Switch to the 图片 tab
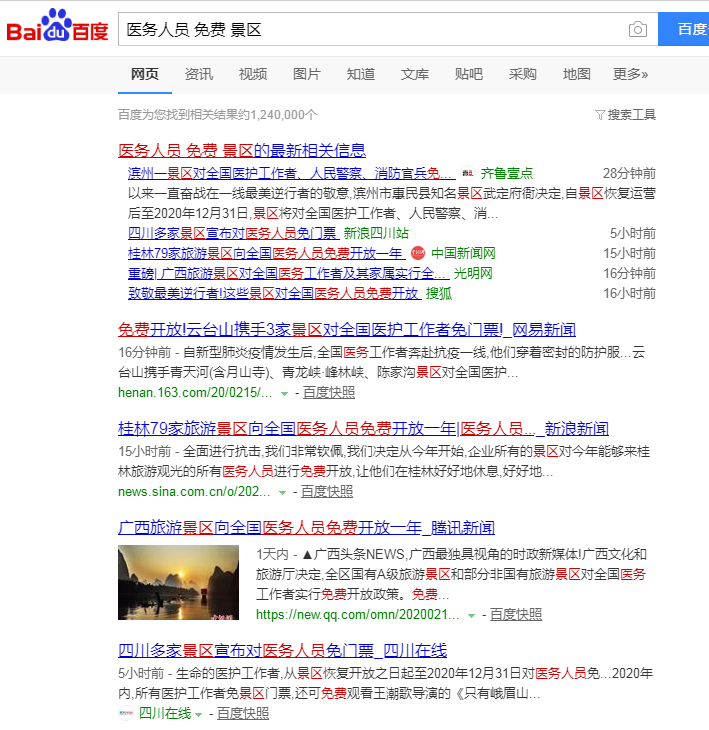This screenshot has height=730, width=709. tap(307, 74)
